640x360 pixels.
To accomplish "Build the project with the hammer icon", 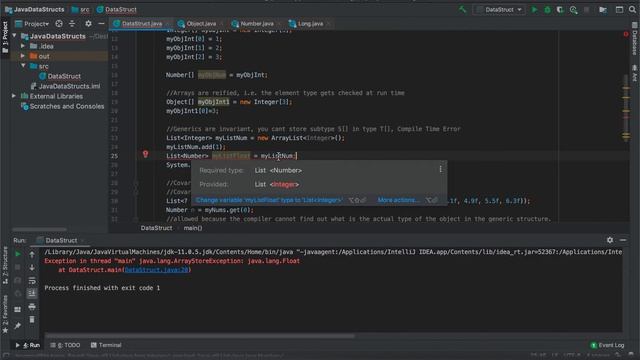I will click(x=462, y=9).
